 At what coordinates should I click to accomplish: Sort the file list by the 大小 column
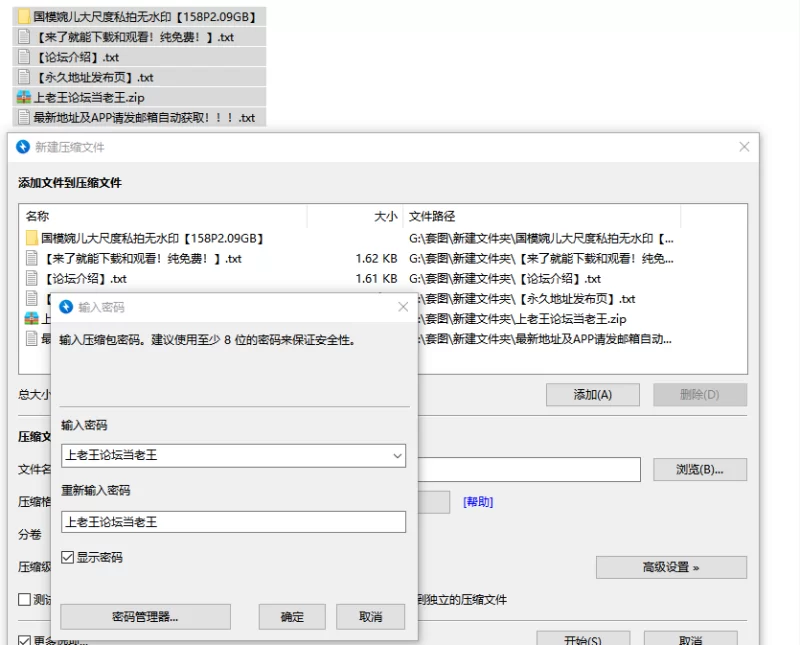[385, 216]
